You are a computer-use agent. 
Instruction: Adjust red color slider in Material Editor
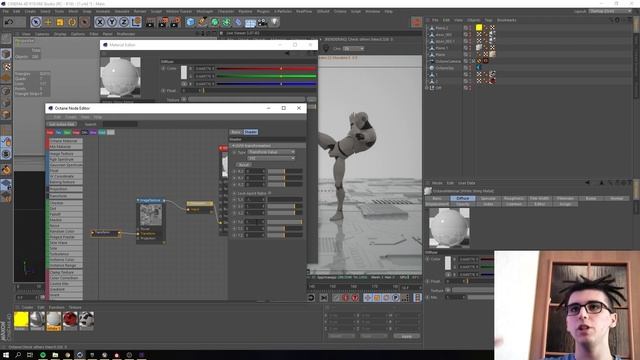click(x=266, y=69)
